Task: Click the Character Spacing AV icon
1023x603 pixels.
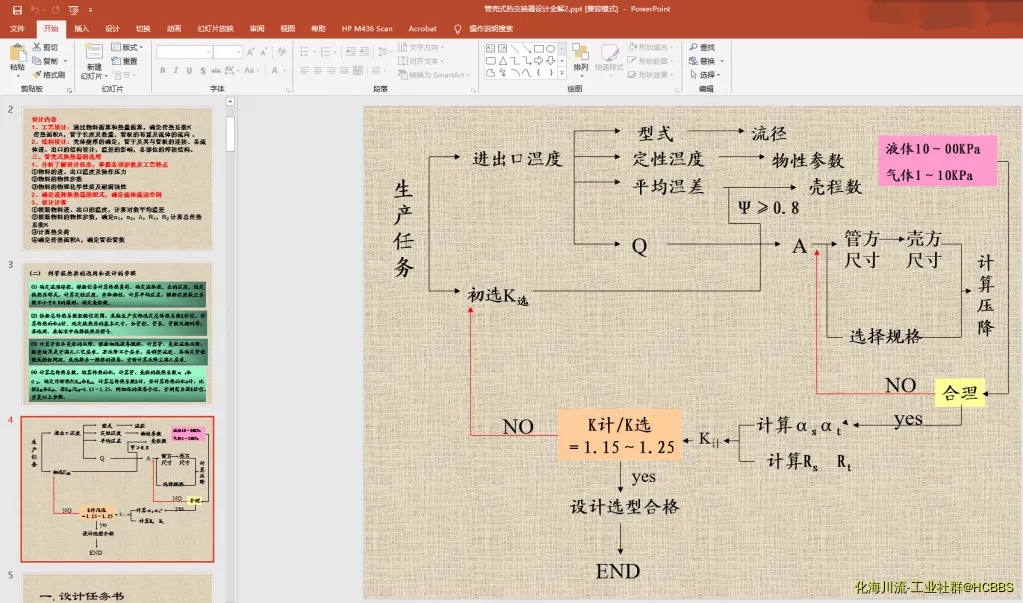Action: tap(232, 70)
